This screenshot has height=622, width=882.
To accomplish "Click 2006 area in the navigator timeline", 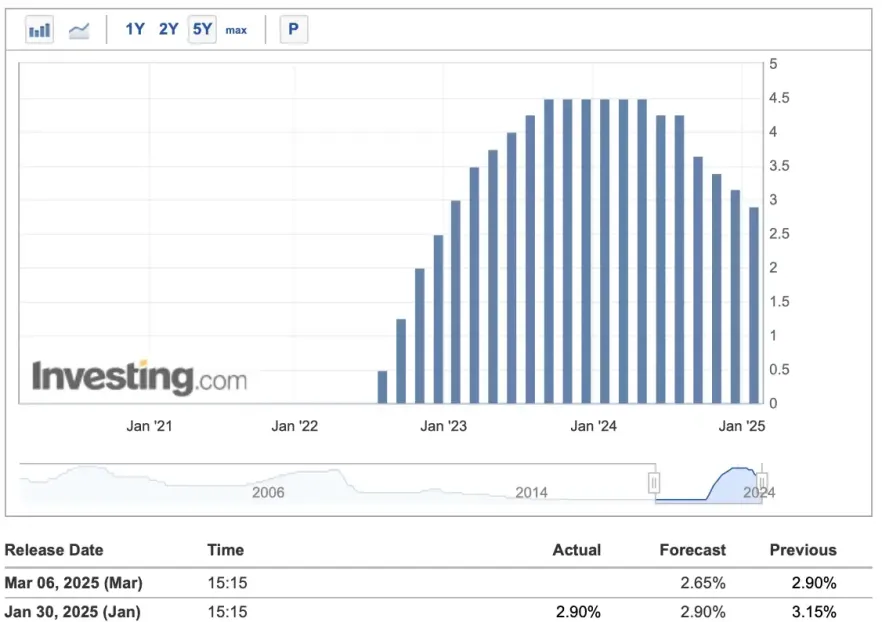I will (268, 492).
